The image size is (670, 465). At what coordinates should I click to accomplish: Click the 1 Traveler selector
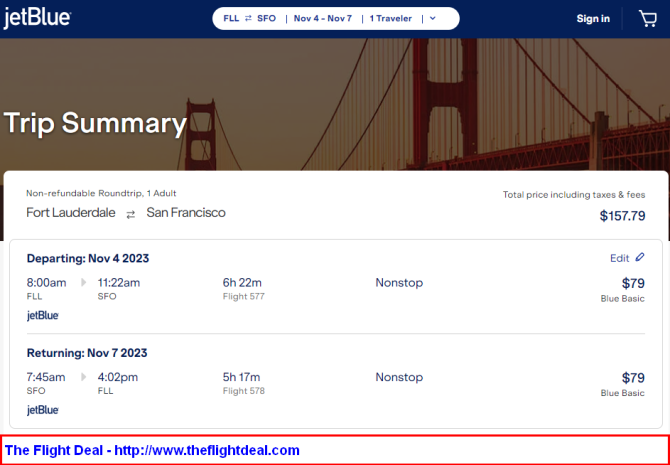pyautogui.click(x=391, y=18)
